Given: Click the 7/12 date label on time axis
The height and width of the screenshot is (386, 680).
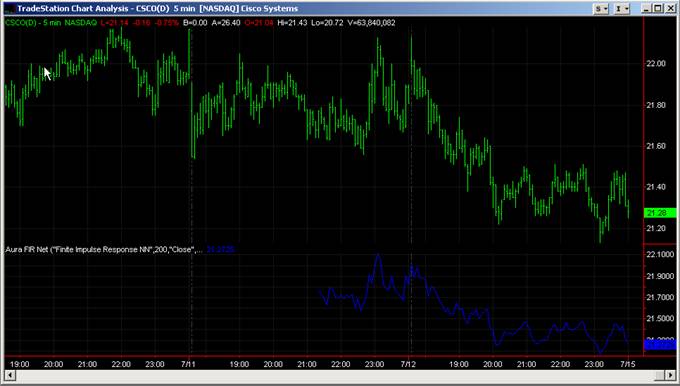Looking at the screenshot, I should coord(408,364).
